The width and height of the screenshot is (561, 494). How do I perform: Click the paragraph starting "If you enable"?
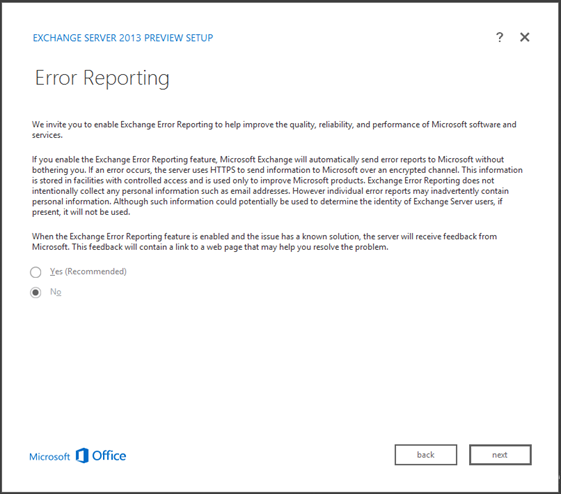coord(277,186)
